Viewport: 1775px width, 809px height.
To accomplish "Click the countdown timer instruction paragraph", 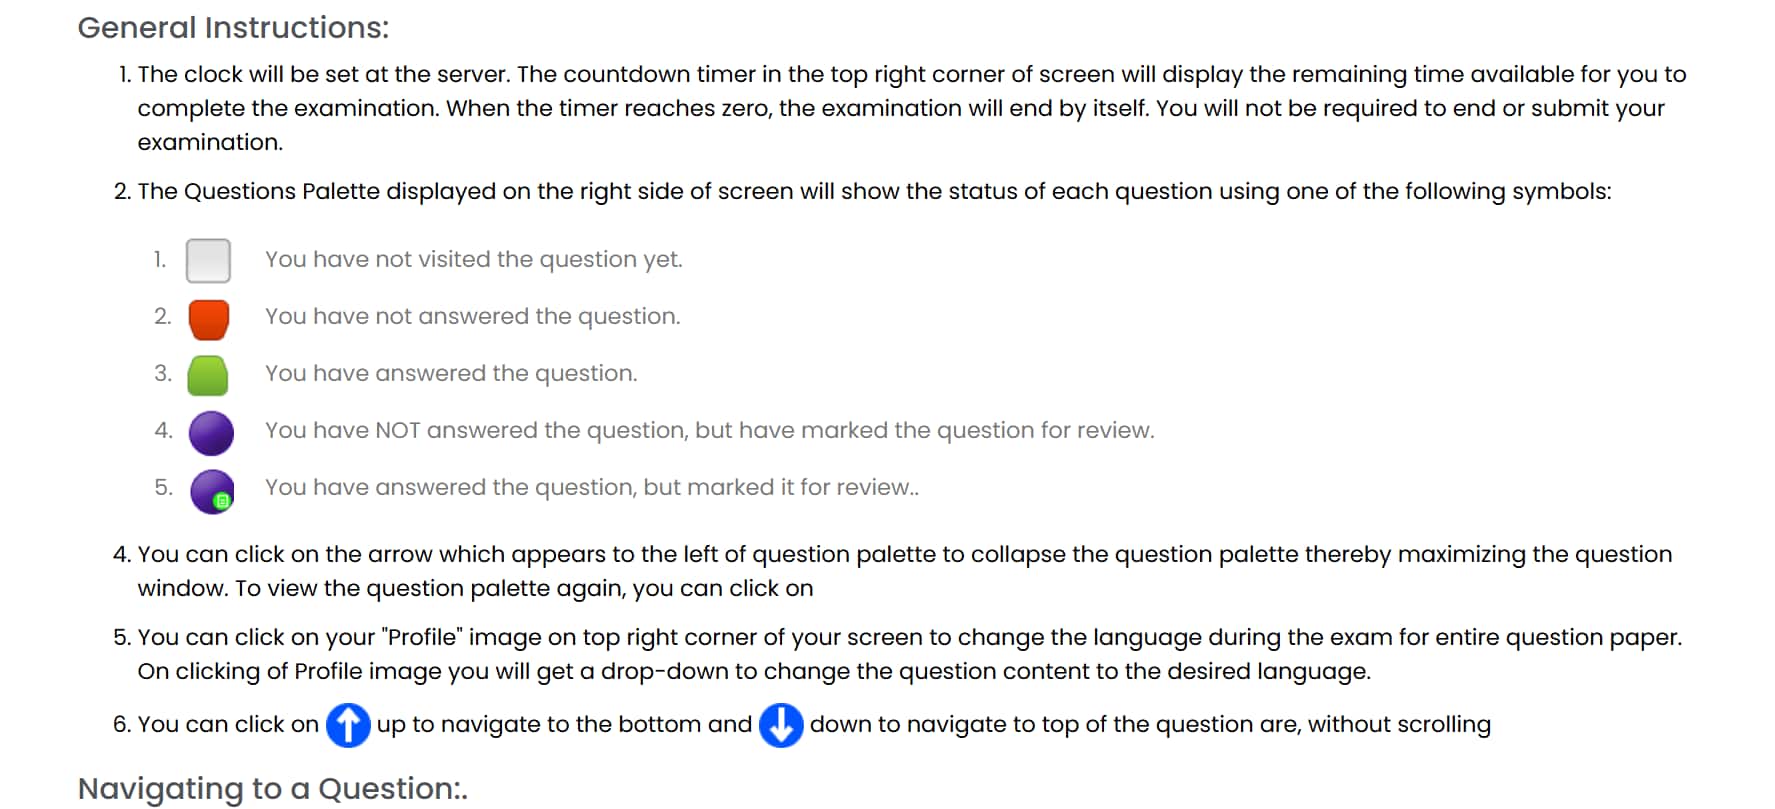I will point(900,108).
